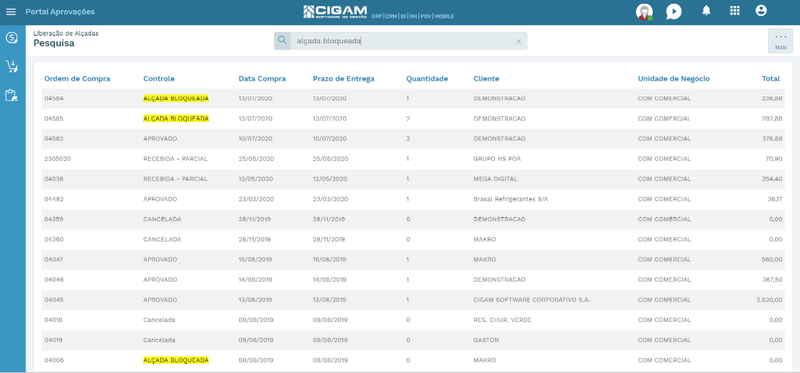The height and width of the screenshot is (373, 800).
Task: Open the shopping cart sidebar icon
Action: tap(11, 66)
